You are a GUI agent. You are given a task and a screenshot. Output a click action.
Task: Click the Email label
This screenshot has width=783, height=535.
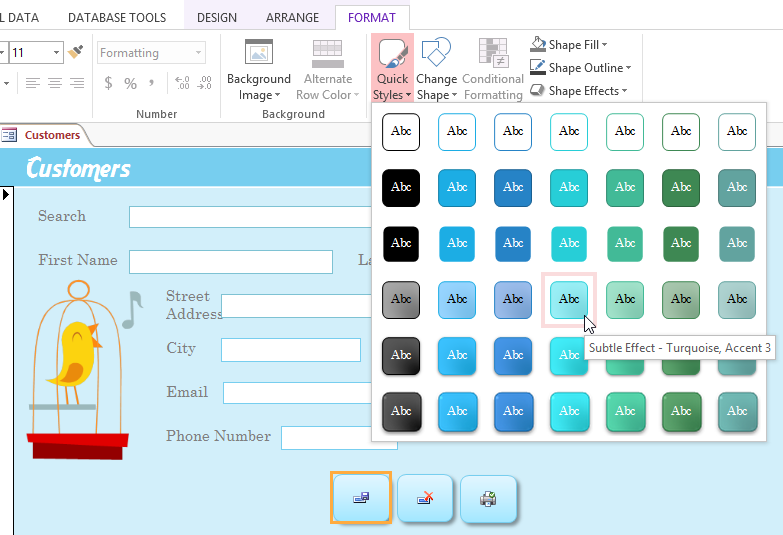[187, 392]
